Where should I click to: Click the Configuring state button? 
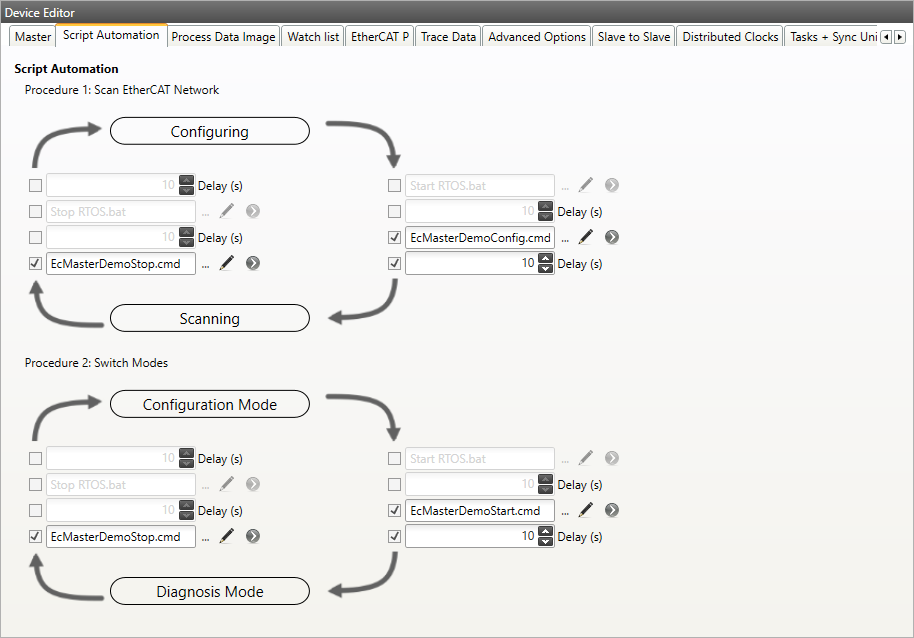(209, 131)
